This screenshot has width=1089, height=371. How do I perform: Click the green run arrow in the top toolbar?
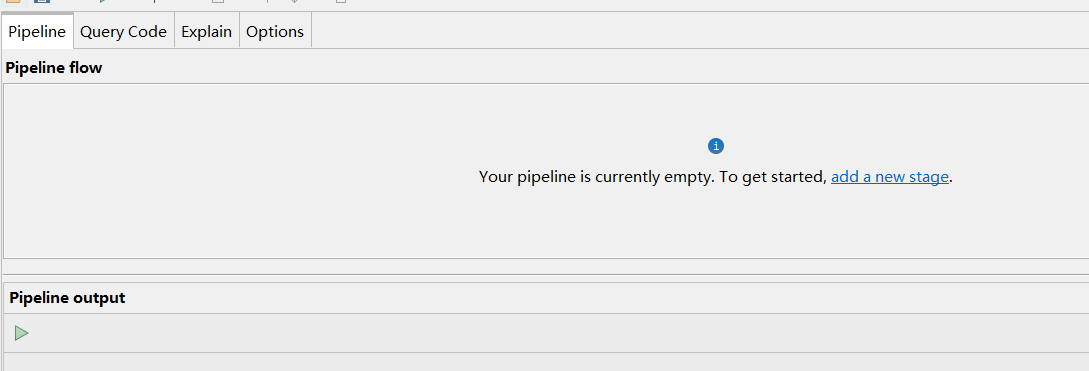click(x=103, y=1)
